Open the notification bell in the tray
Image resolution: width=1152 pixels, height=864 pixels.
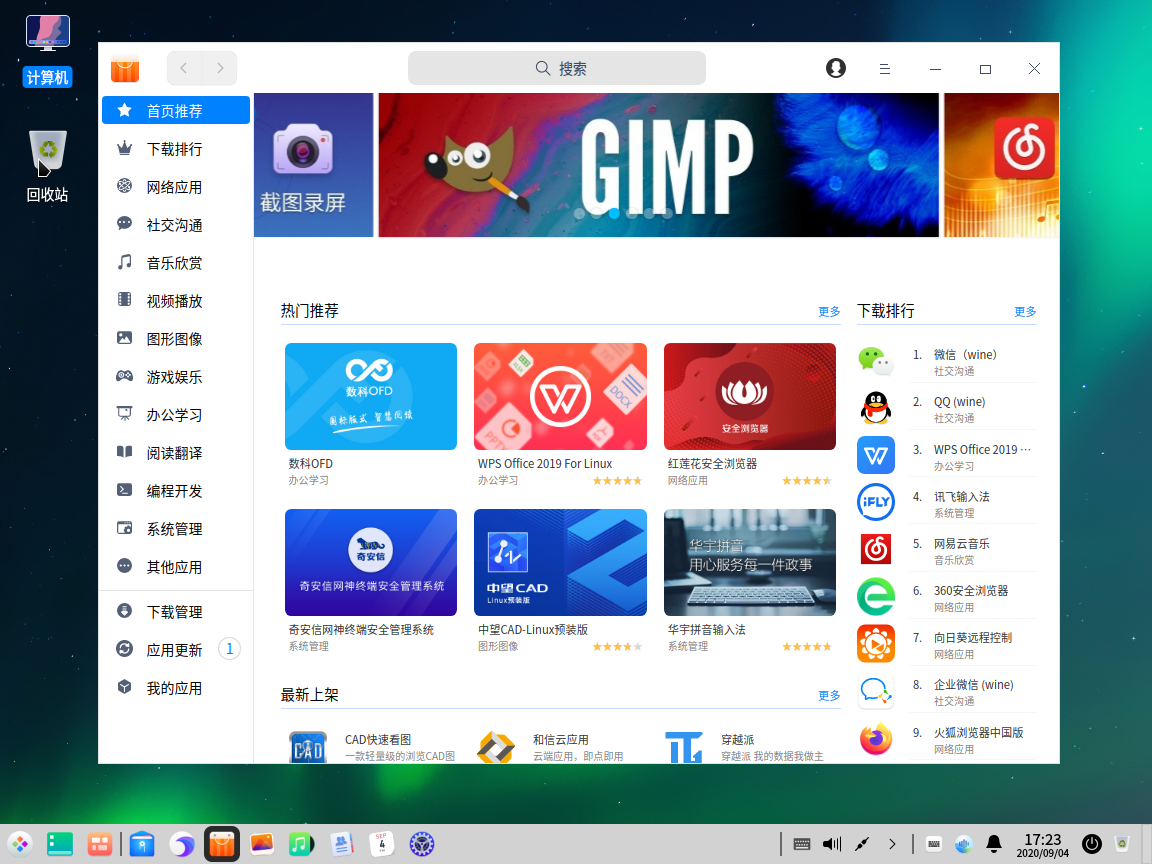[993, 844]
